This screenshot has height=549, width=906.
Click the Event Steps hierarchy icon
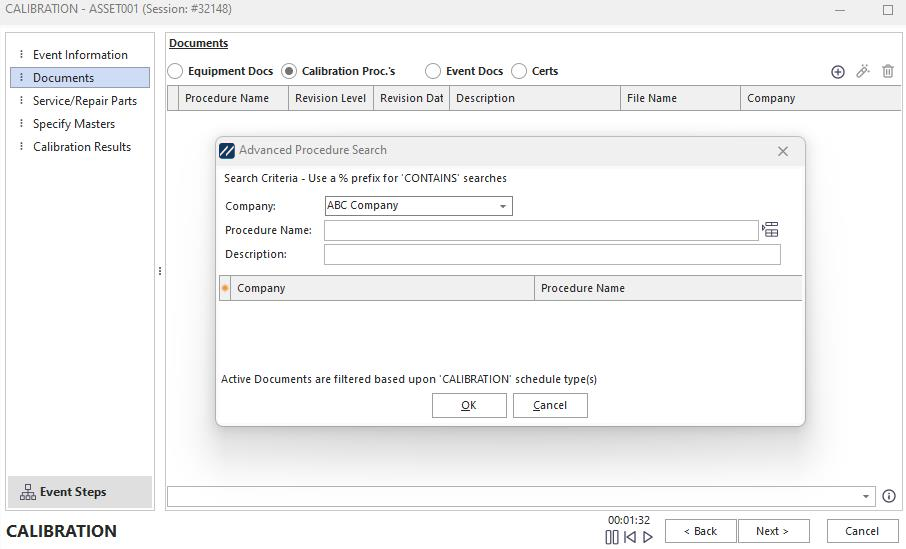pos(28,492)
